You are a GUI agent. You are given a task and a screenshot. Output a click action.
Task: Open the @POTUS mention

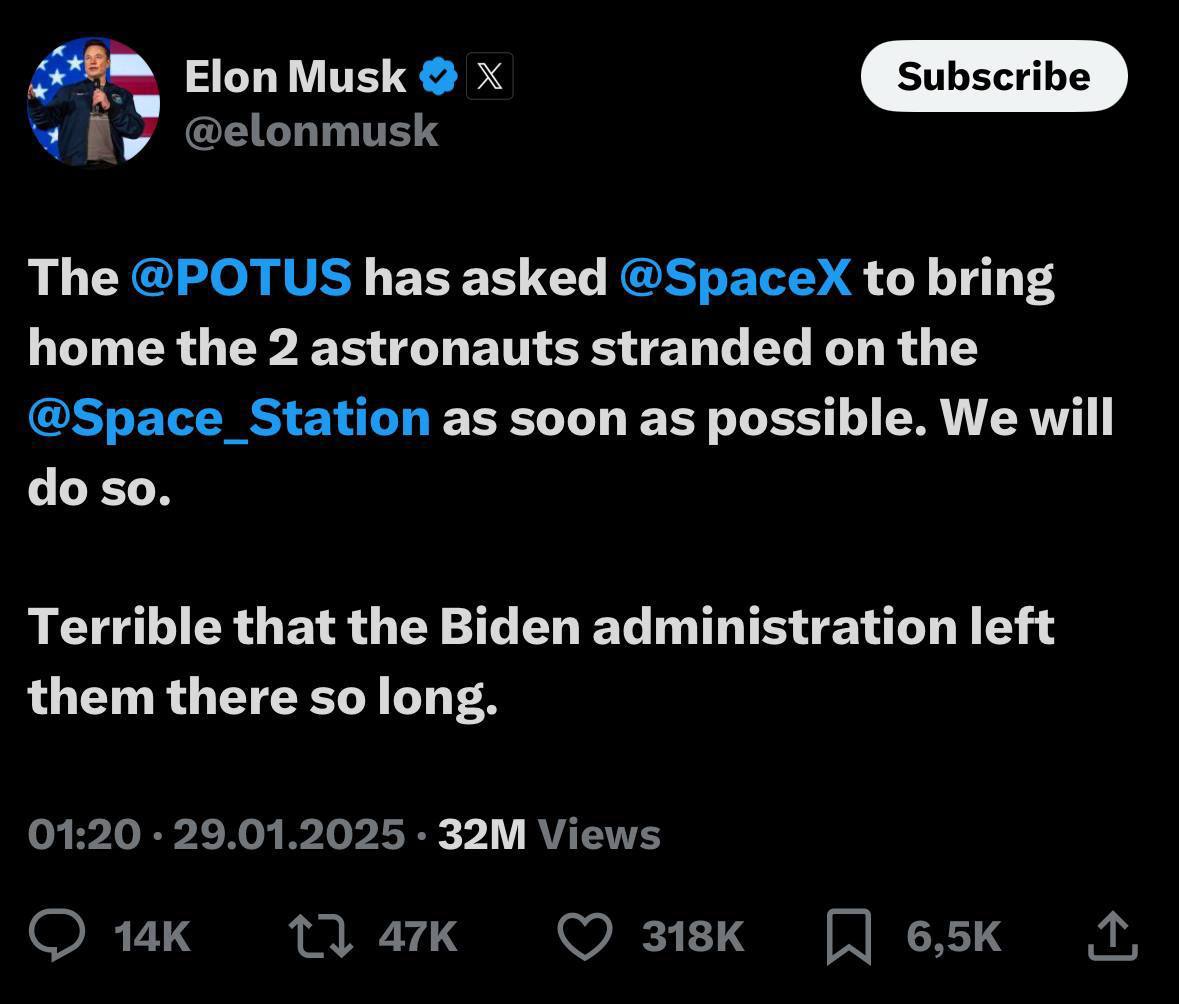point(241,277)
